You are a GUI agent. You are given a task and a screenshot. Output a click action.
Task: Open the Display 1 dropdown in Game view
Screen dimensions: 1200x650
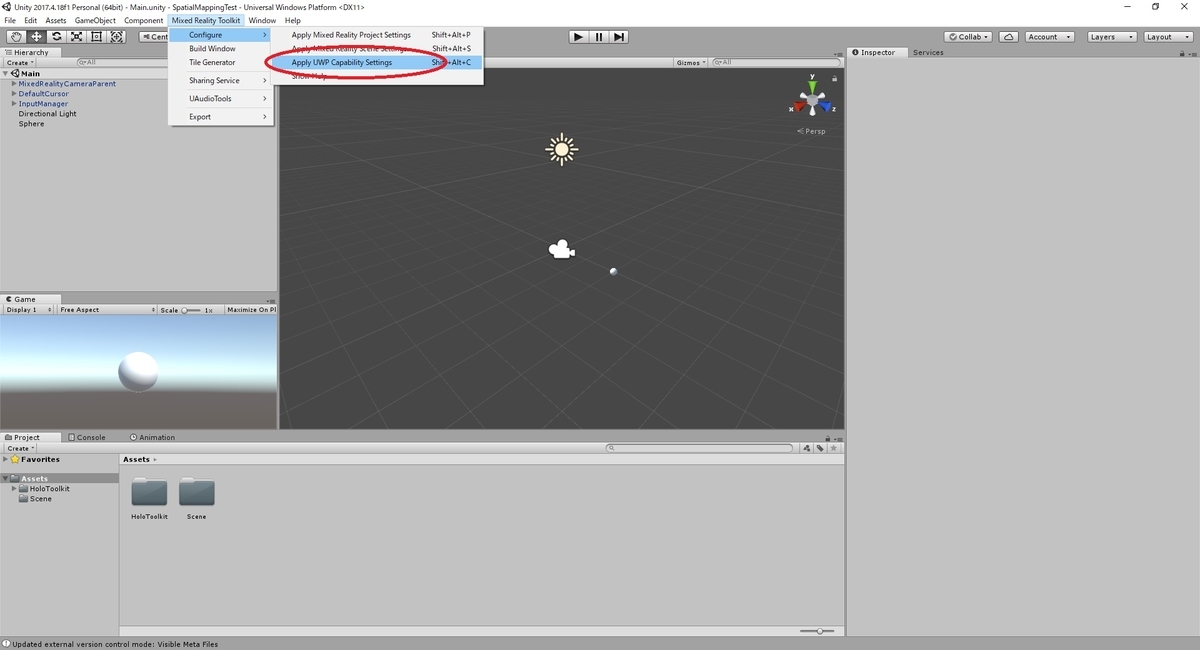[27, 310]
